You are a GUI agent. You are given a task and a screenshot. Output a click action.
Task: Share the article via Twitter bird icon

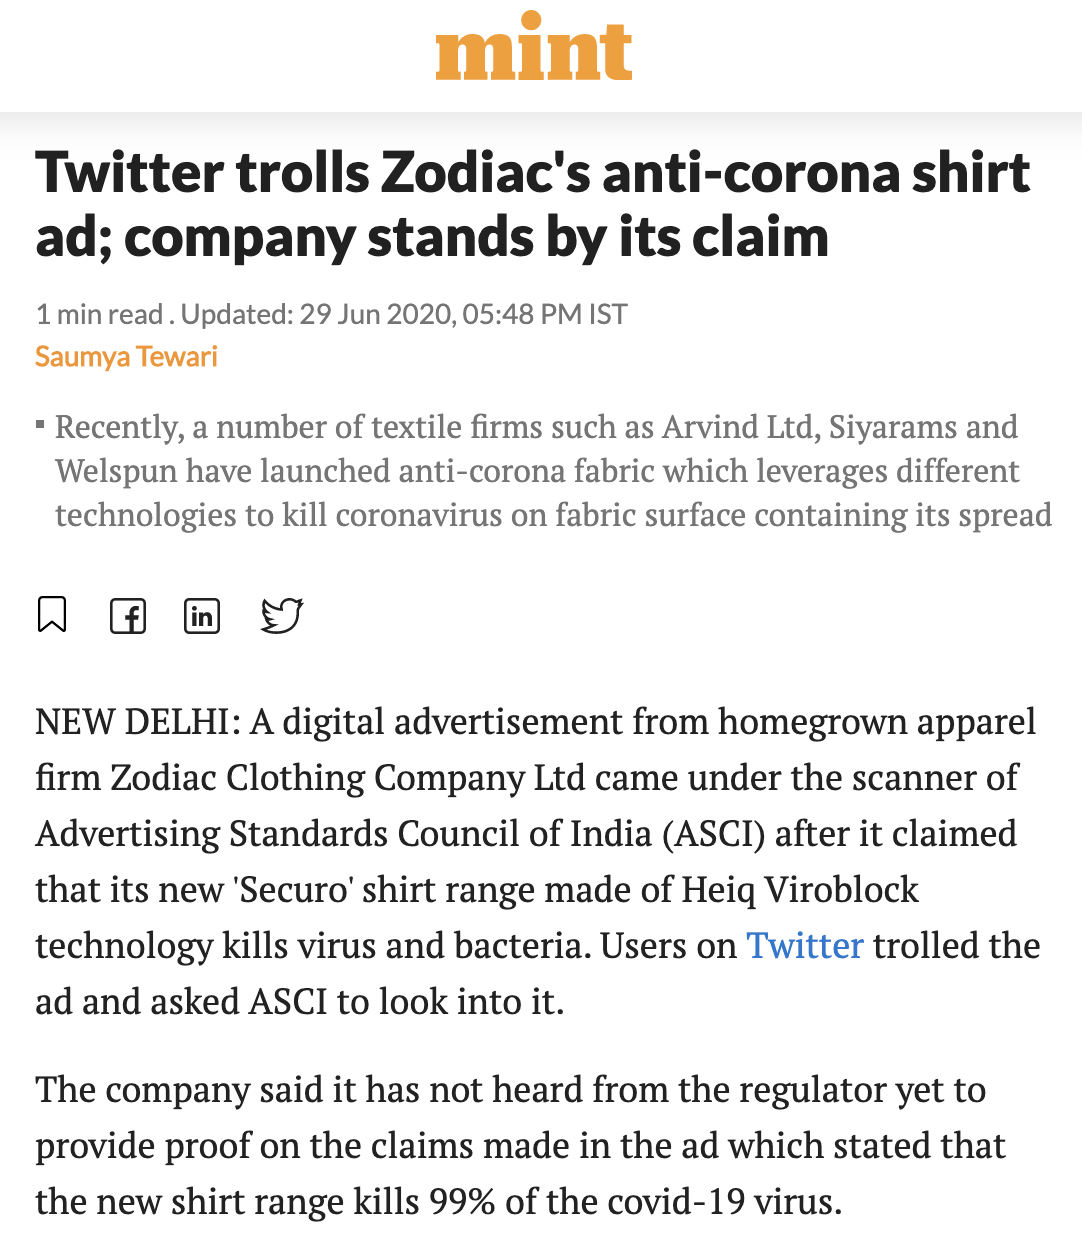pos(281,615)
